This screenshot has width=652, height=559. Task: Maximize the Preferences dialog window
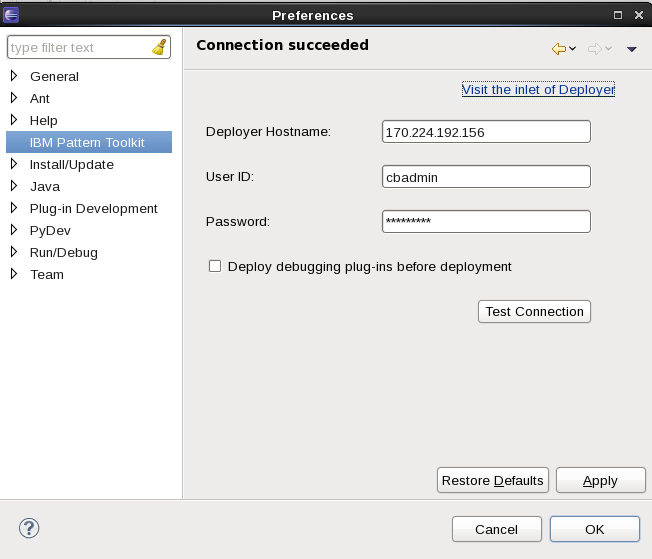tap(618, 15)
